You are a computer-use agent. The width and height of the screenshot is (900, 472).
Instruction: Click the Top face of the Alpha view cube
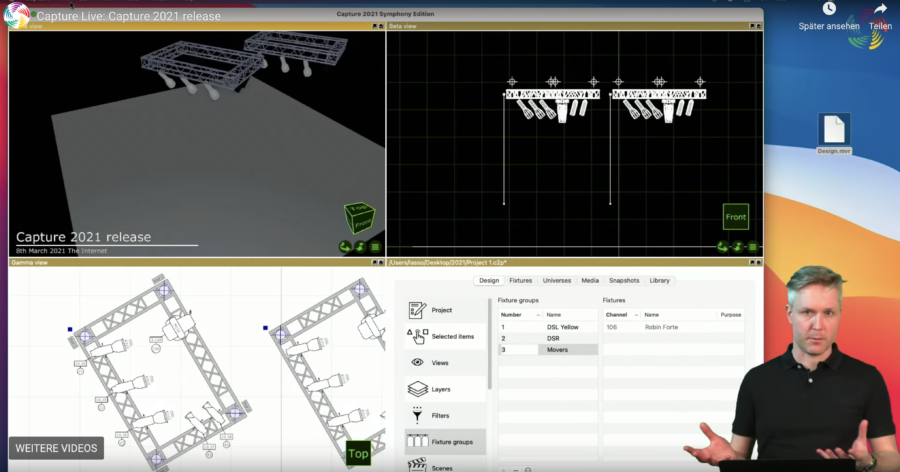pos(359,207)
